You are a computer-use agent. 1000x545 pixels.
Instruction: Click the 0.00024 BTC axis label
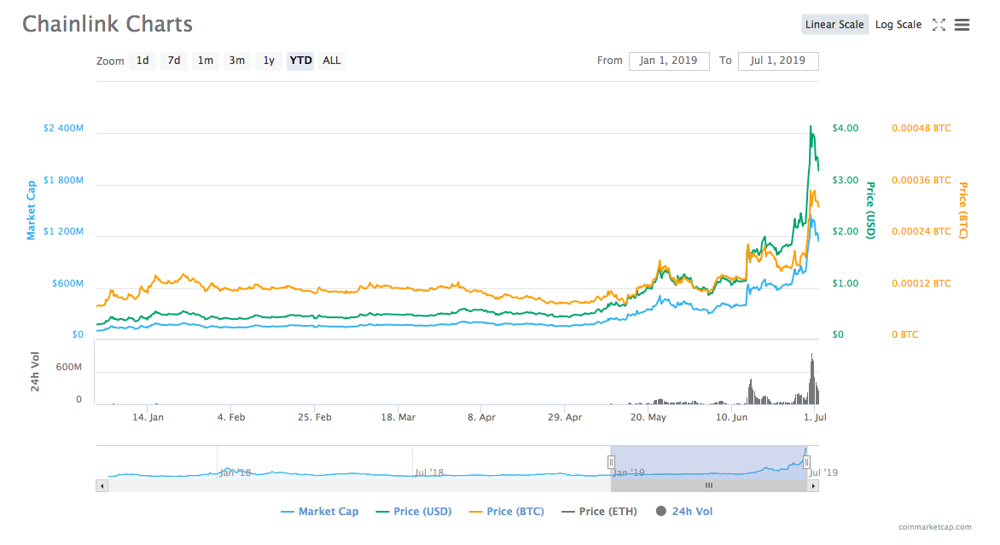(921, 231)
